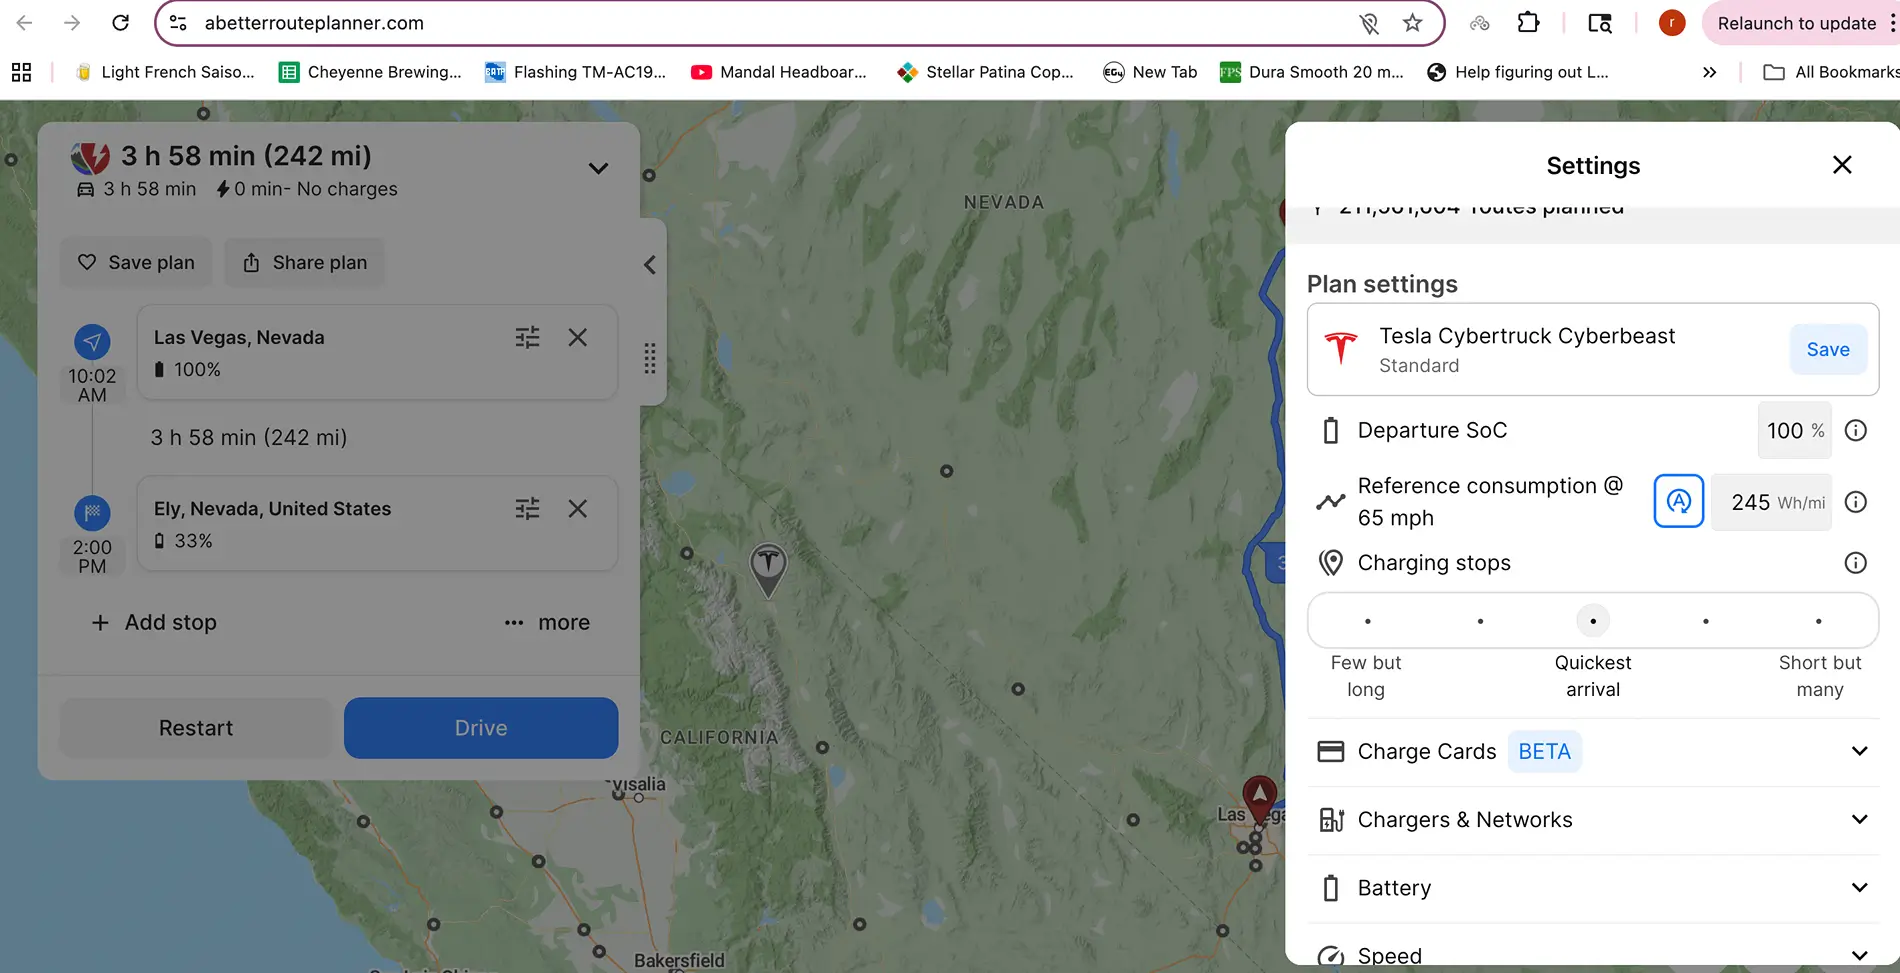Click the location-blocked icon in address bar
This screenshot has height=973, width=1900.
[1369, 23]
